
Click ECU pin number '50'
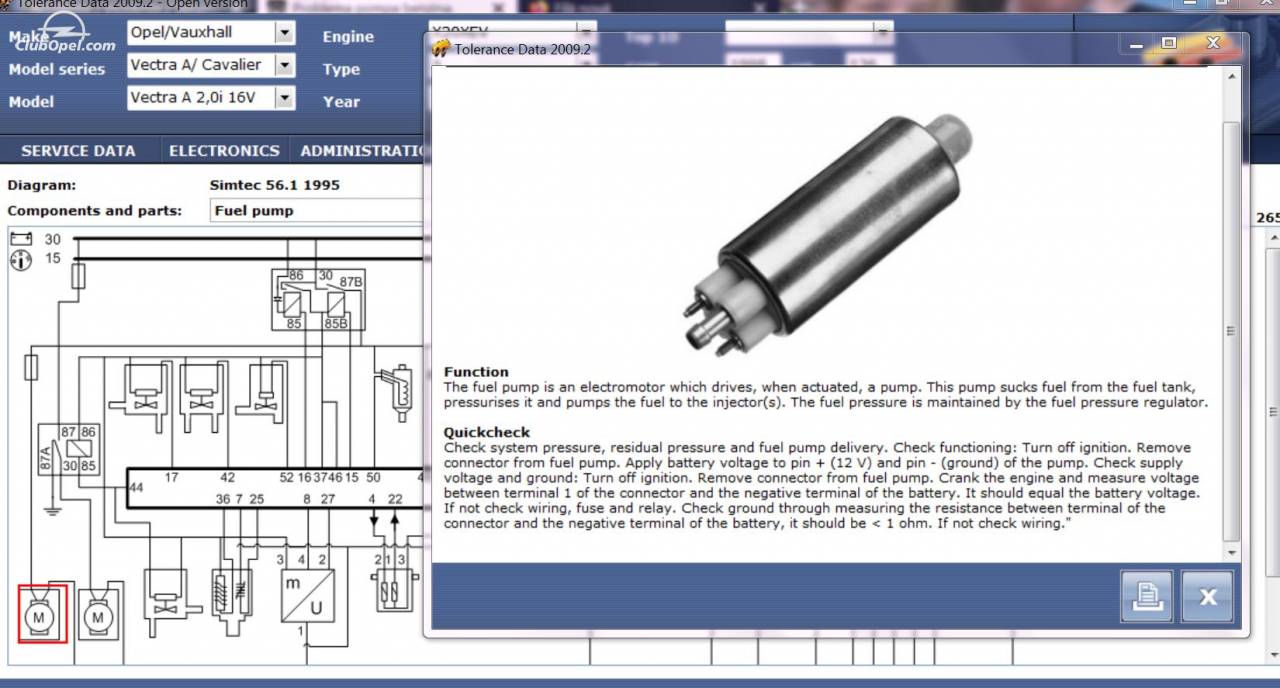pyautogui.click(x=373, y=478)
